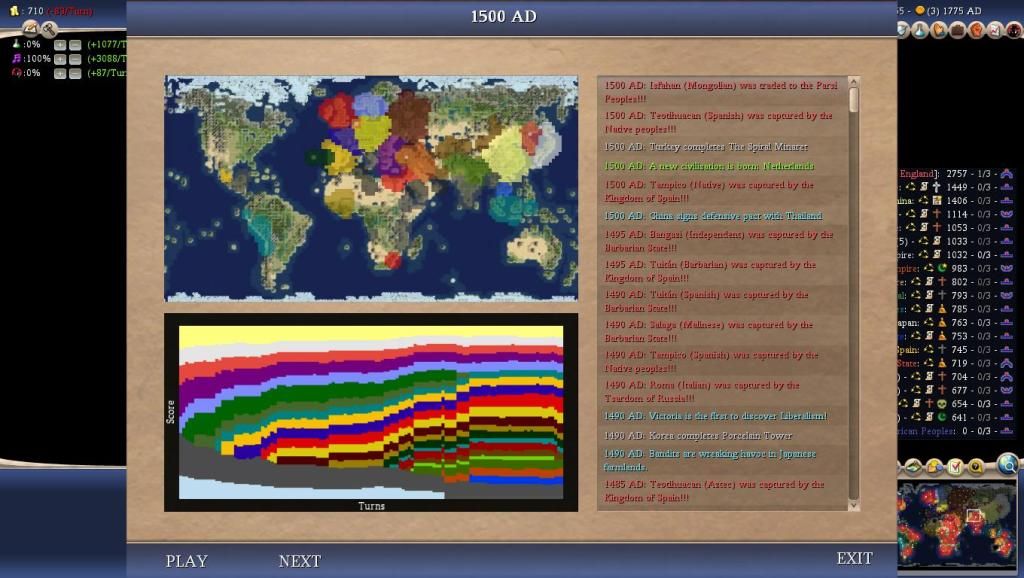Image resolution: width=1024 pixels, height=578 pixels.
Task: Increase the culture rate with plus button
Action: click(x=60, y=59)
